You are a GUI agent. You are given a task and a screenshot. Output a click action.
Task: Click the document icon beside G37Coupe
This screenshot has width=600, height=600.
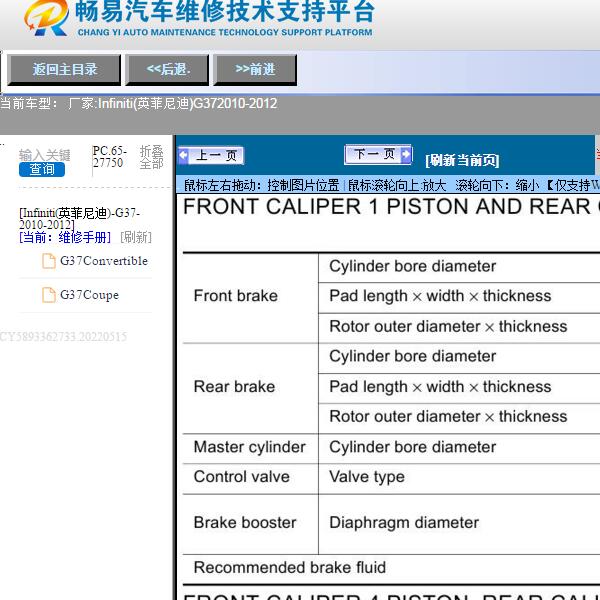49,295
